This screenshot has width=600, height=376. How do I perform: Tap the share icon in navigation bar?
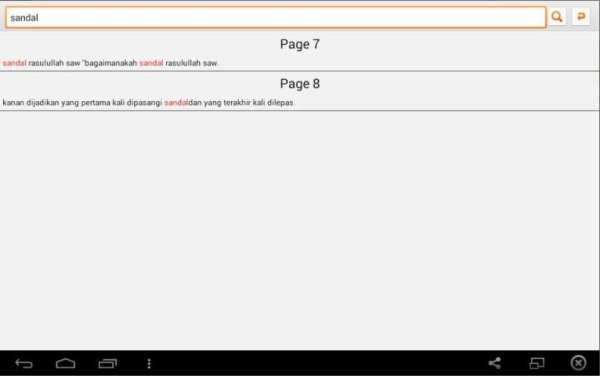click(494, 363)
